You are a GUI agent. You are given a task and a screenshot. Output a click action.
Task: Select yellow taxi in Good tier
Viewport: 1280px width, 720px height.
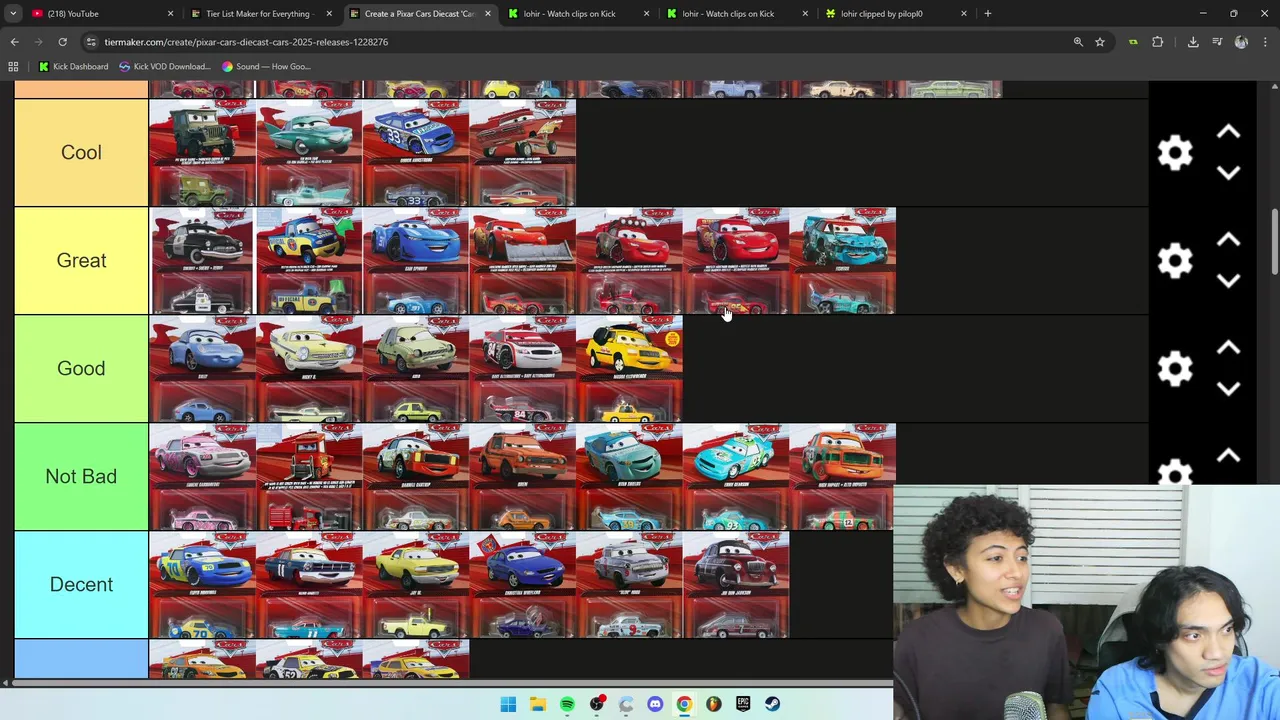click(x=629, y=369)
